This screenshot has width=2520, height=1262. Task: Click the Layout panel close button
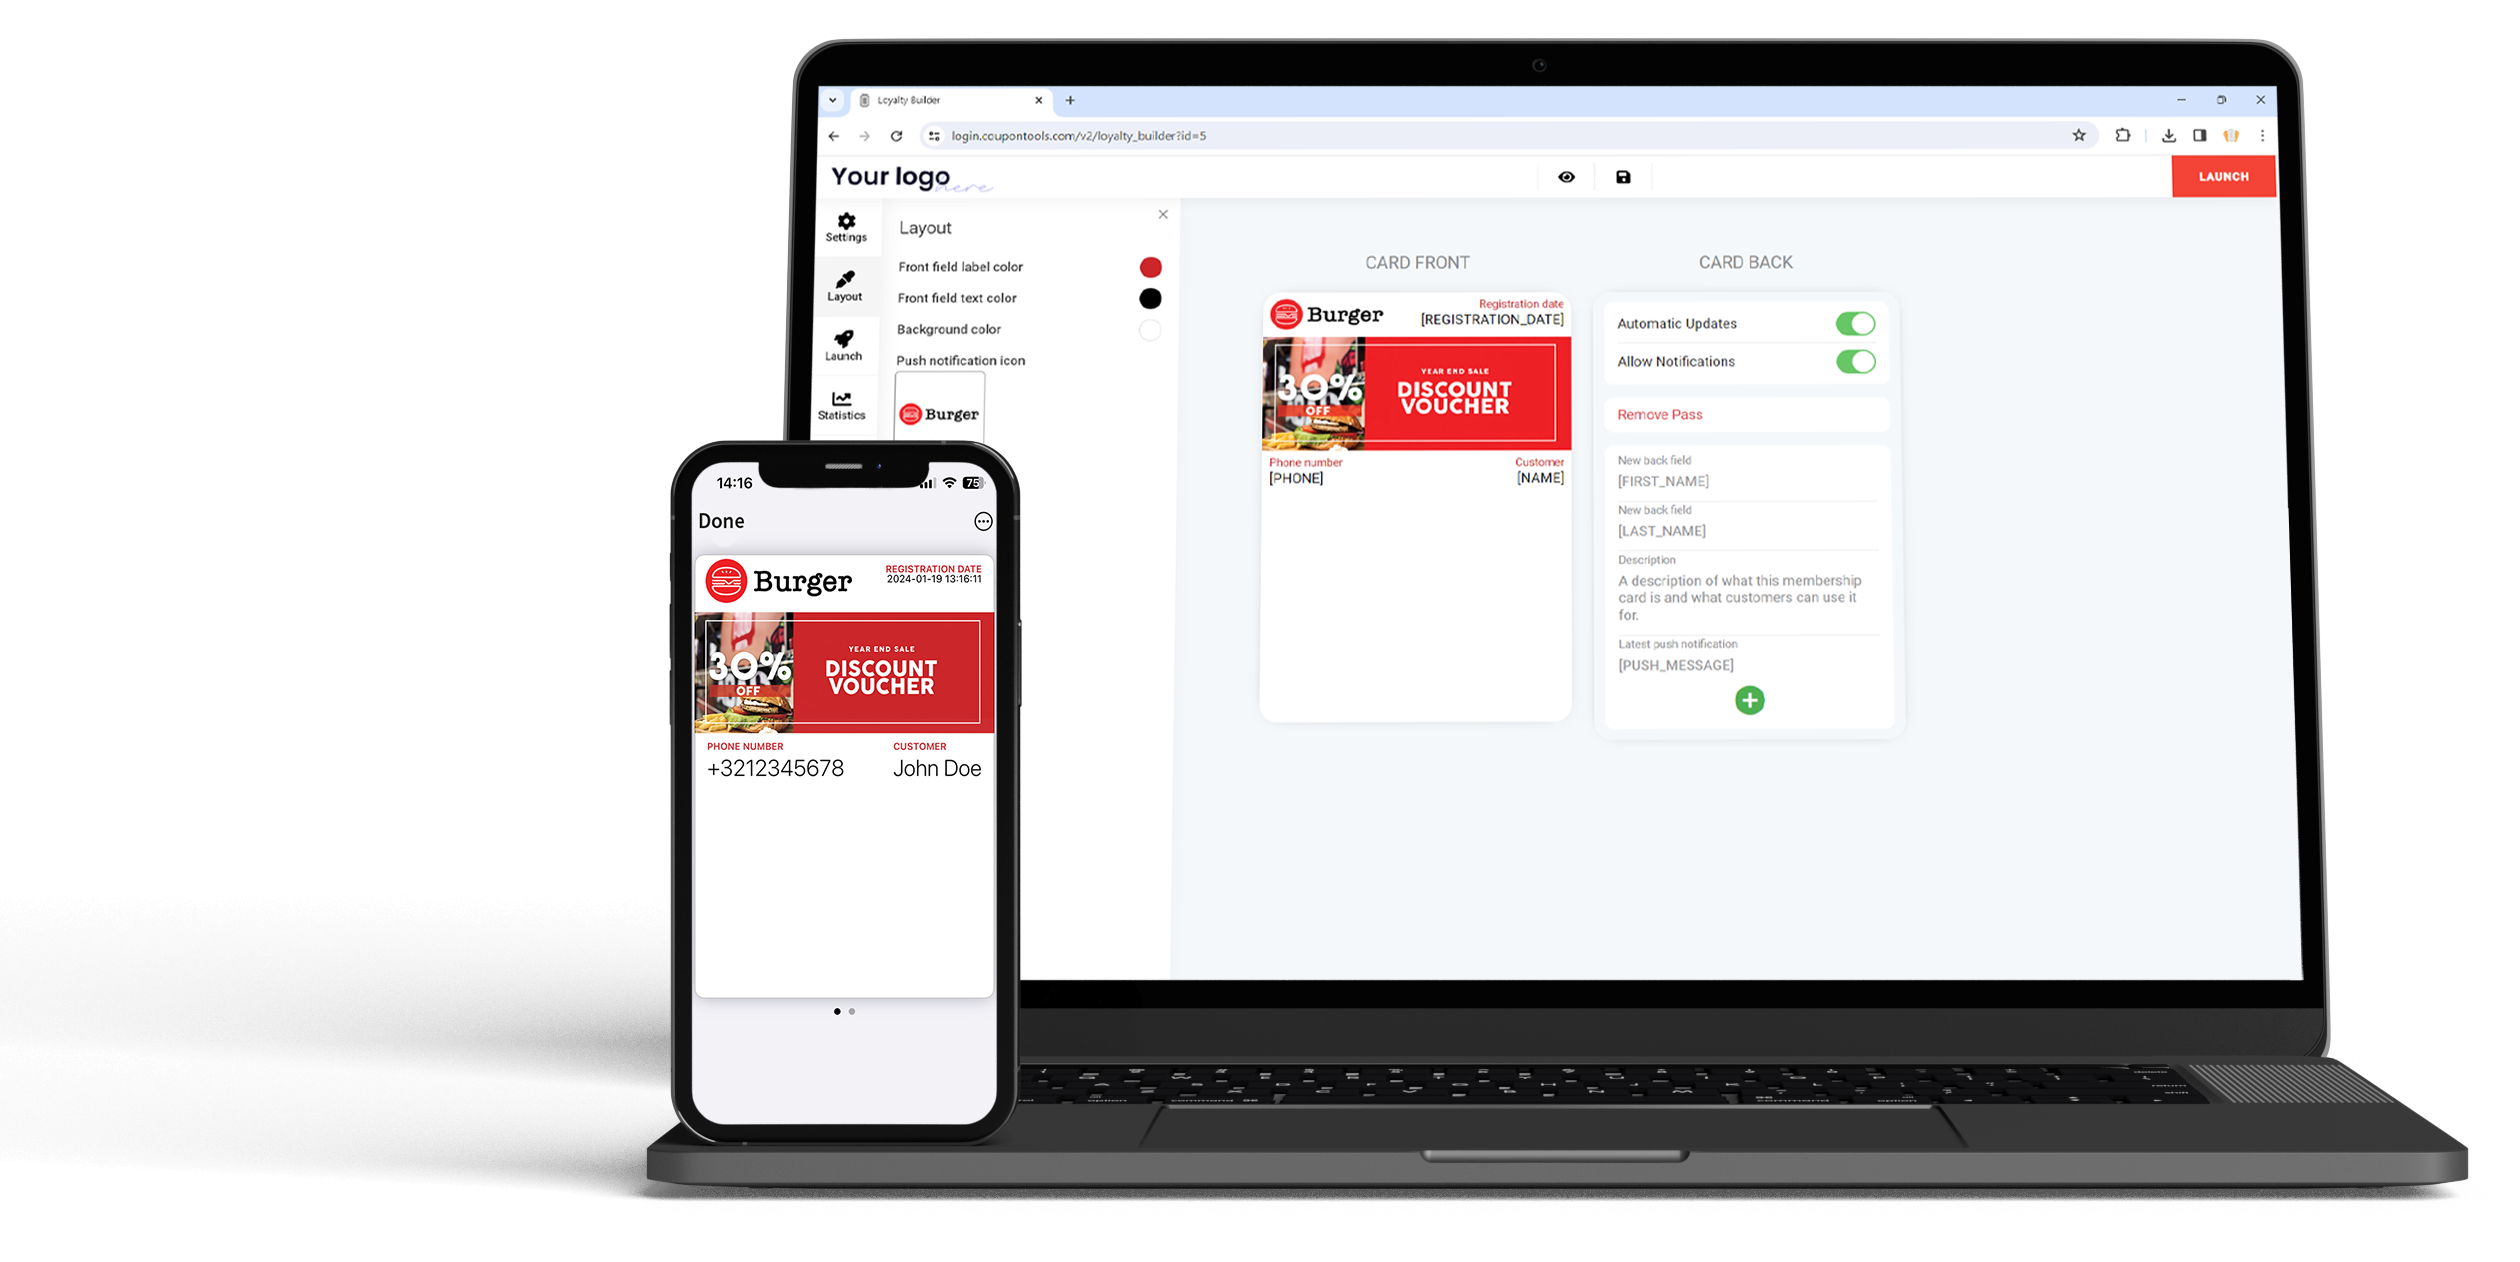(x=1163, y=214)
